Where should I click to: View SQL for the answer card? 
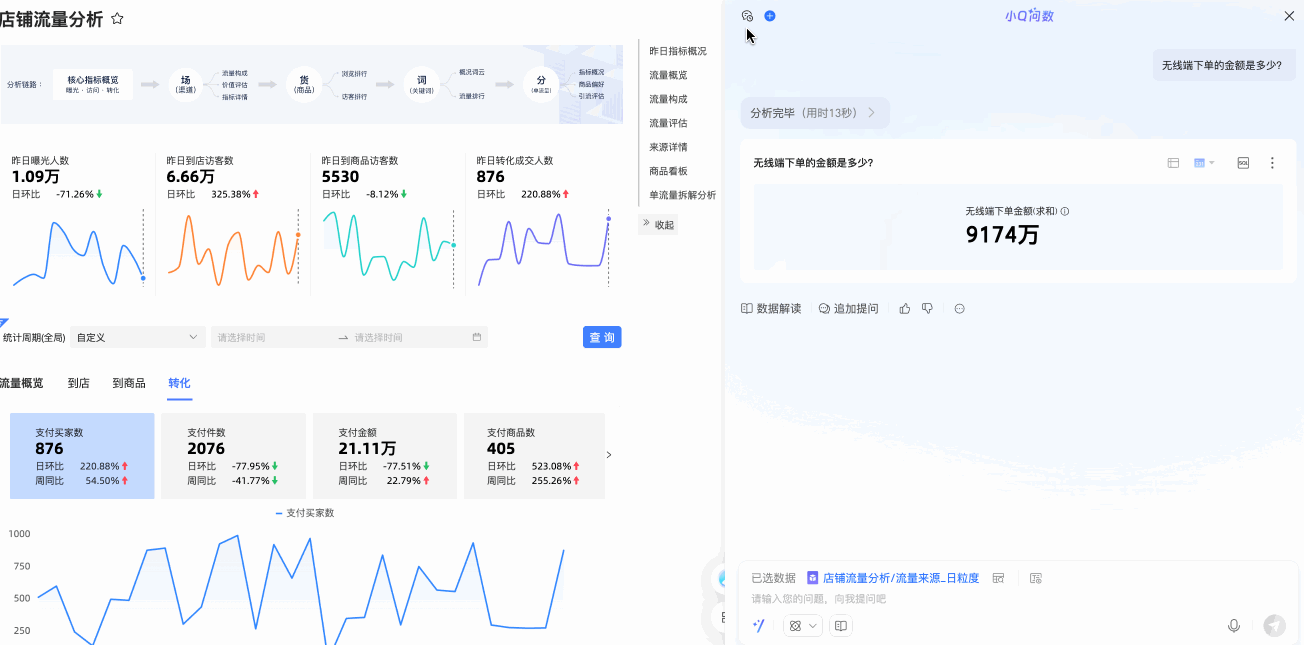pyautogui.click(x=1243, y=163)
